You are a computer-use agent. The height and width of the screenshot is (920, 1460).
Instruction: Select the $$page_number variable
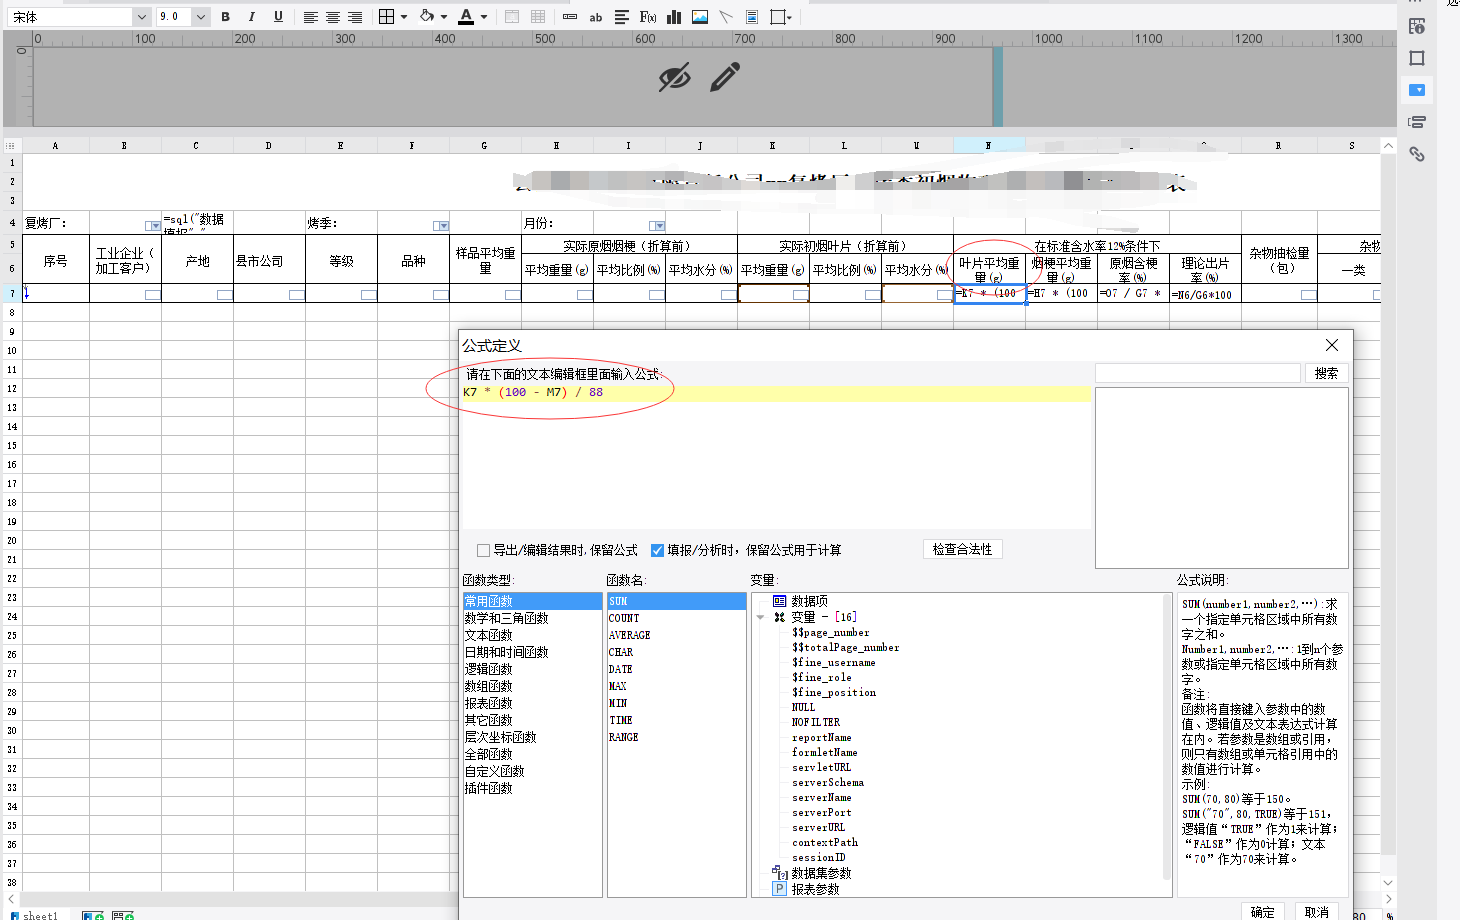(831, 632)
